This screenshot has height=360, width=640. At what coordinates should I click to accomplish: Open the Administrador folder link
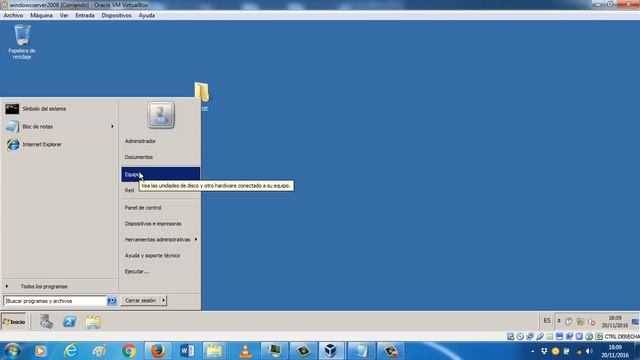[x=140, y=141]
